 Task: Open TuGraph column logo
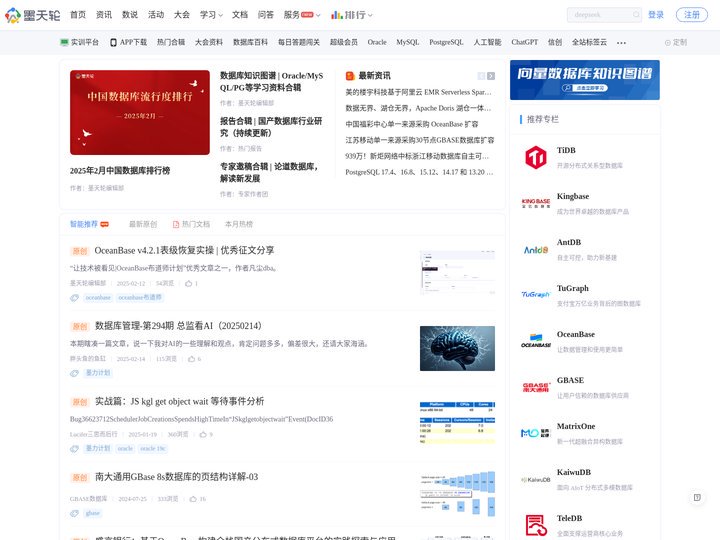pyautogui.click(x=535, y=294)
